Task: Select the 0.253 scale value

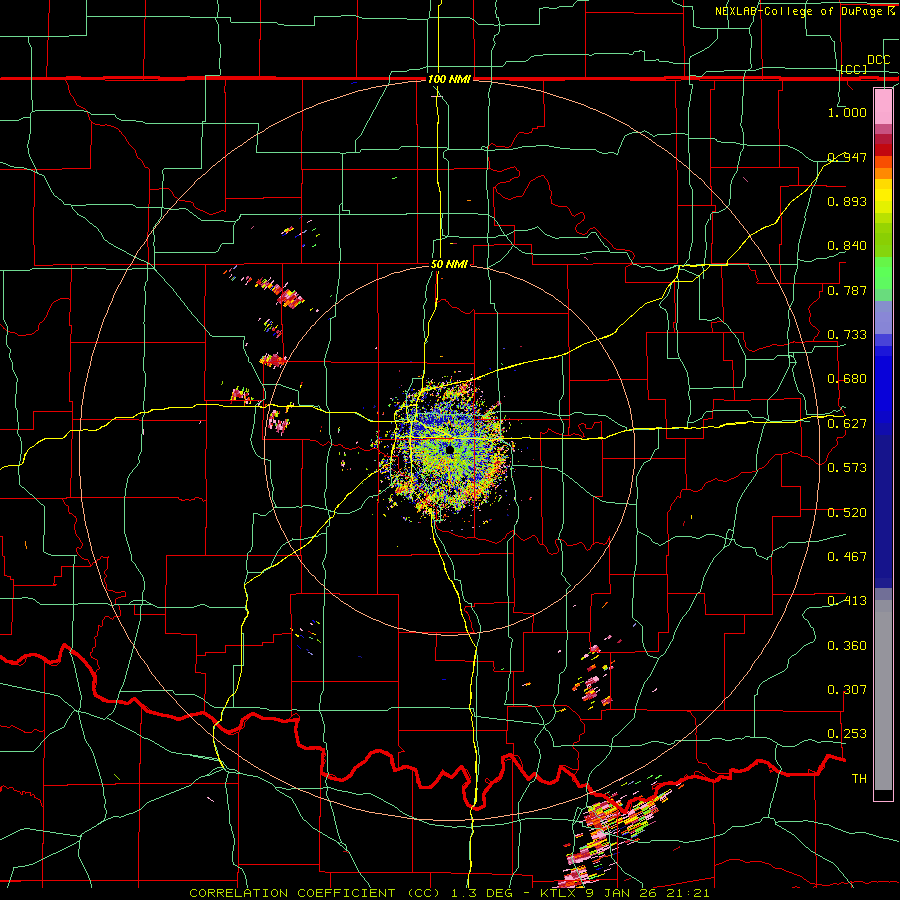Action: click(847, 734)
